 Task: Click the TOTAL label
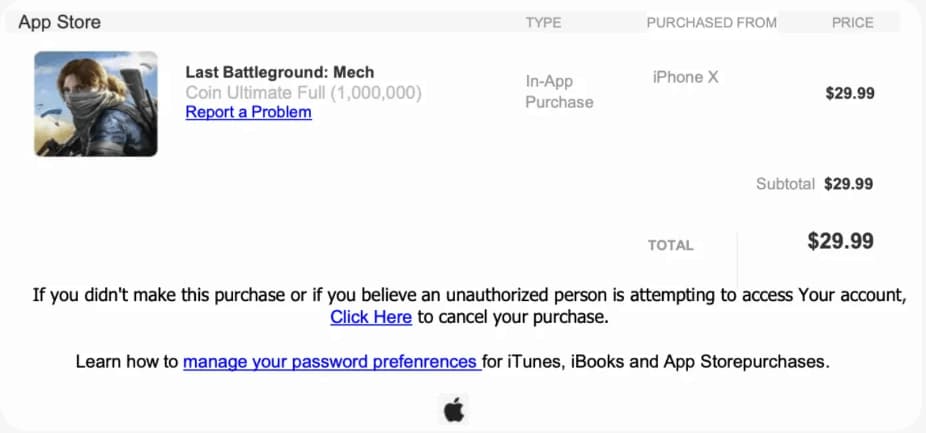[671, 246]
